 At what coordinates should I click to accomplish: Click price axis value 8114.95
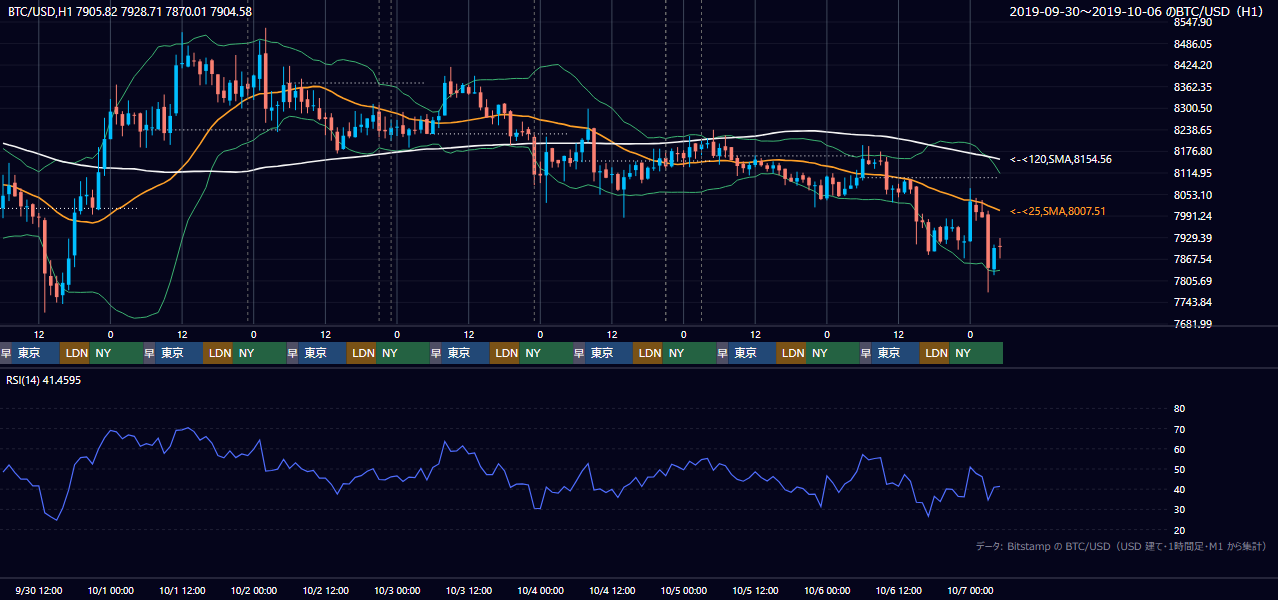click(x=1193, y=173)
